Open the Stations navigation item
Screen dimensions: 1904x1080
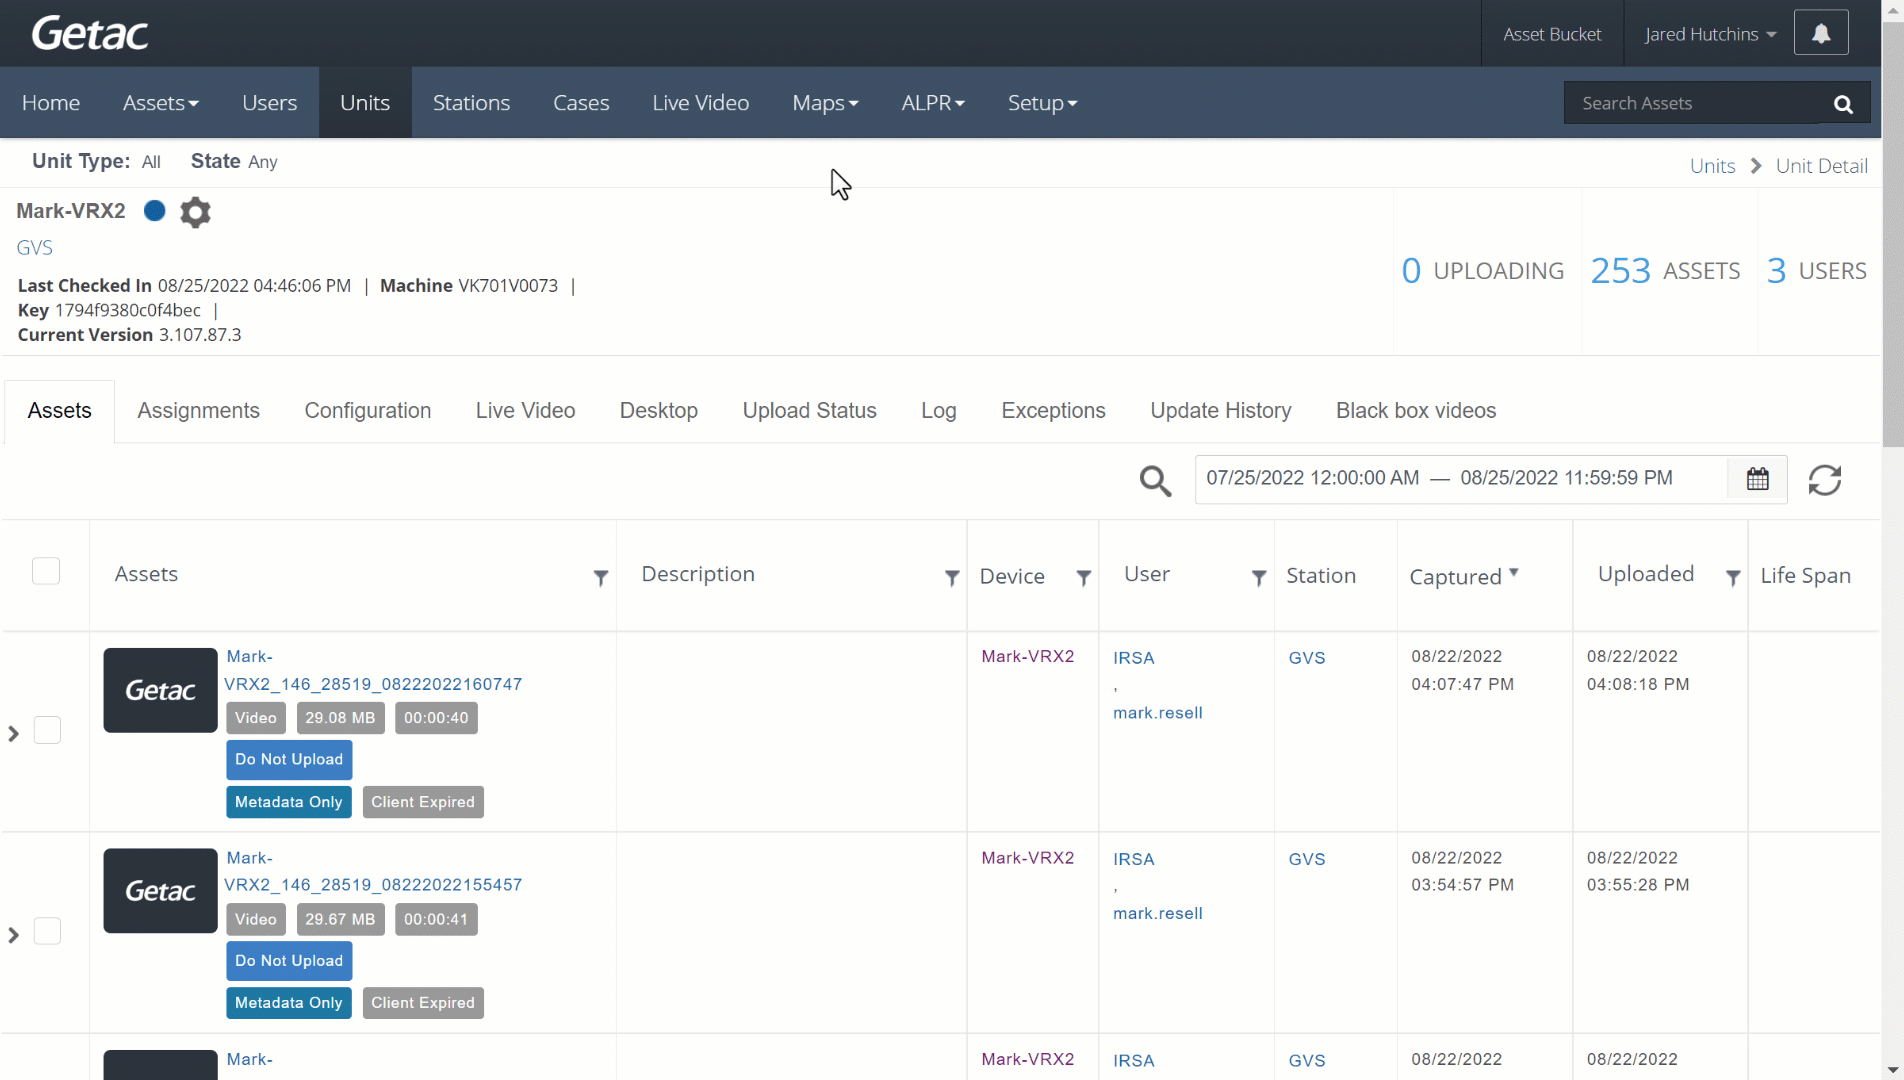point(471,103)
